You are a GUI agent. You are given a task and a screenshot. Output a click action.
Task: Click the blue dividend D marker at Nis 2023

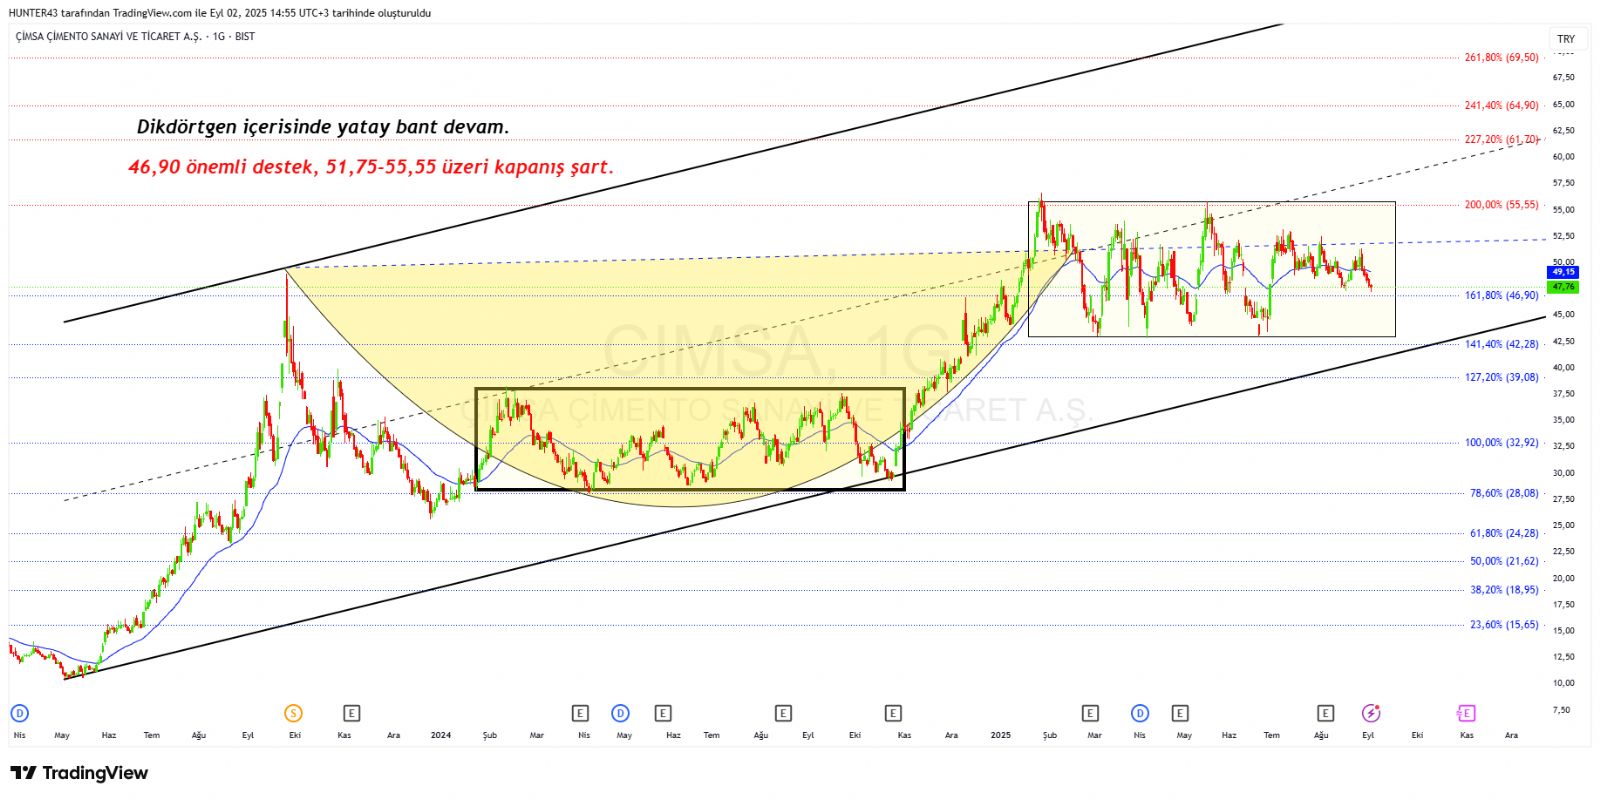[x=19, y=713]
